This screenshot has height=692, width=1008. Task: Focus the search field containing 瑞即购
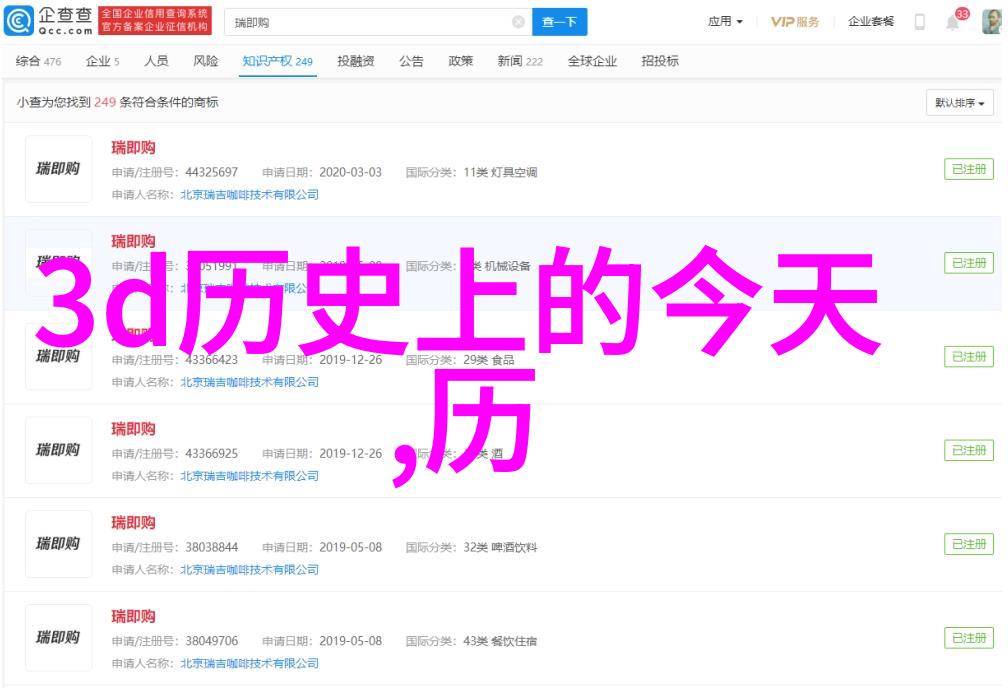pyautogui.click(x=378, y=23)
